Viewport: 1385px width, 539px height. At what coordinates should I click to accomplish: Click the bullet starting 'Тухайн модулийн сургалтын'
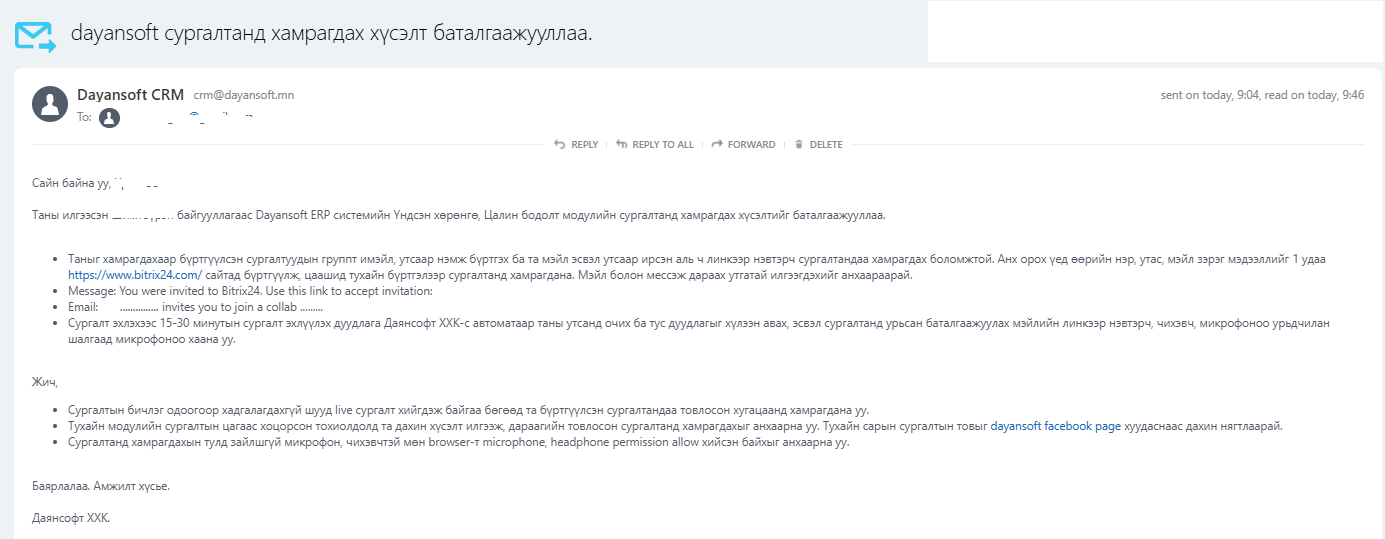tap(675, 426)
